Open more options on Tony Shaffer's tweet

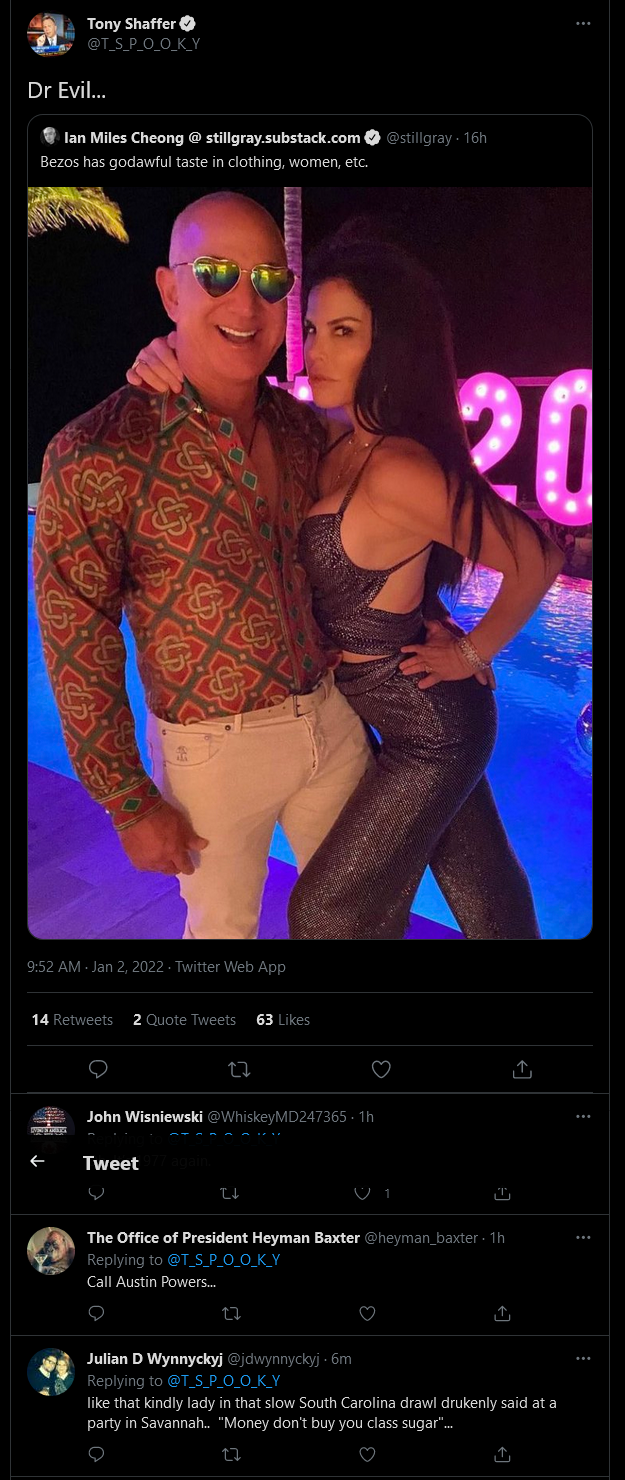point(583,23)
